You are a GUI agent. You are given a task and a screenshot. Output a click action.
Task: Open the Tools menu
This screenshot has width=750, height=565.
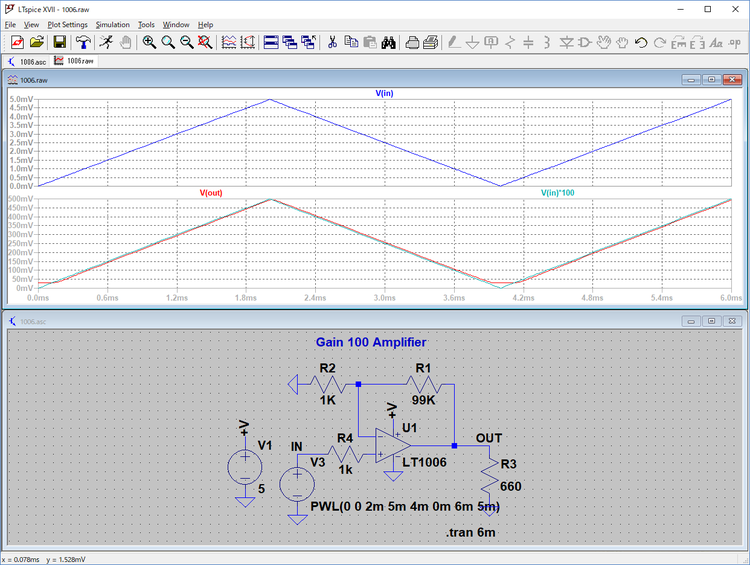pyautogui.click(x=146, y=24)
